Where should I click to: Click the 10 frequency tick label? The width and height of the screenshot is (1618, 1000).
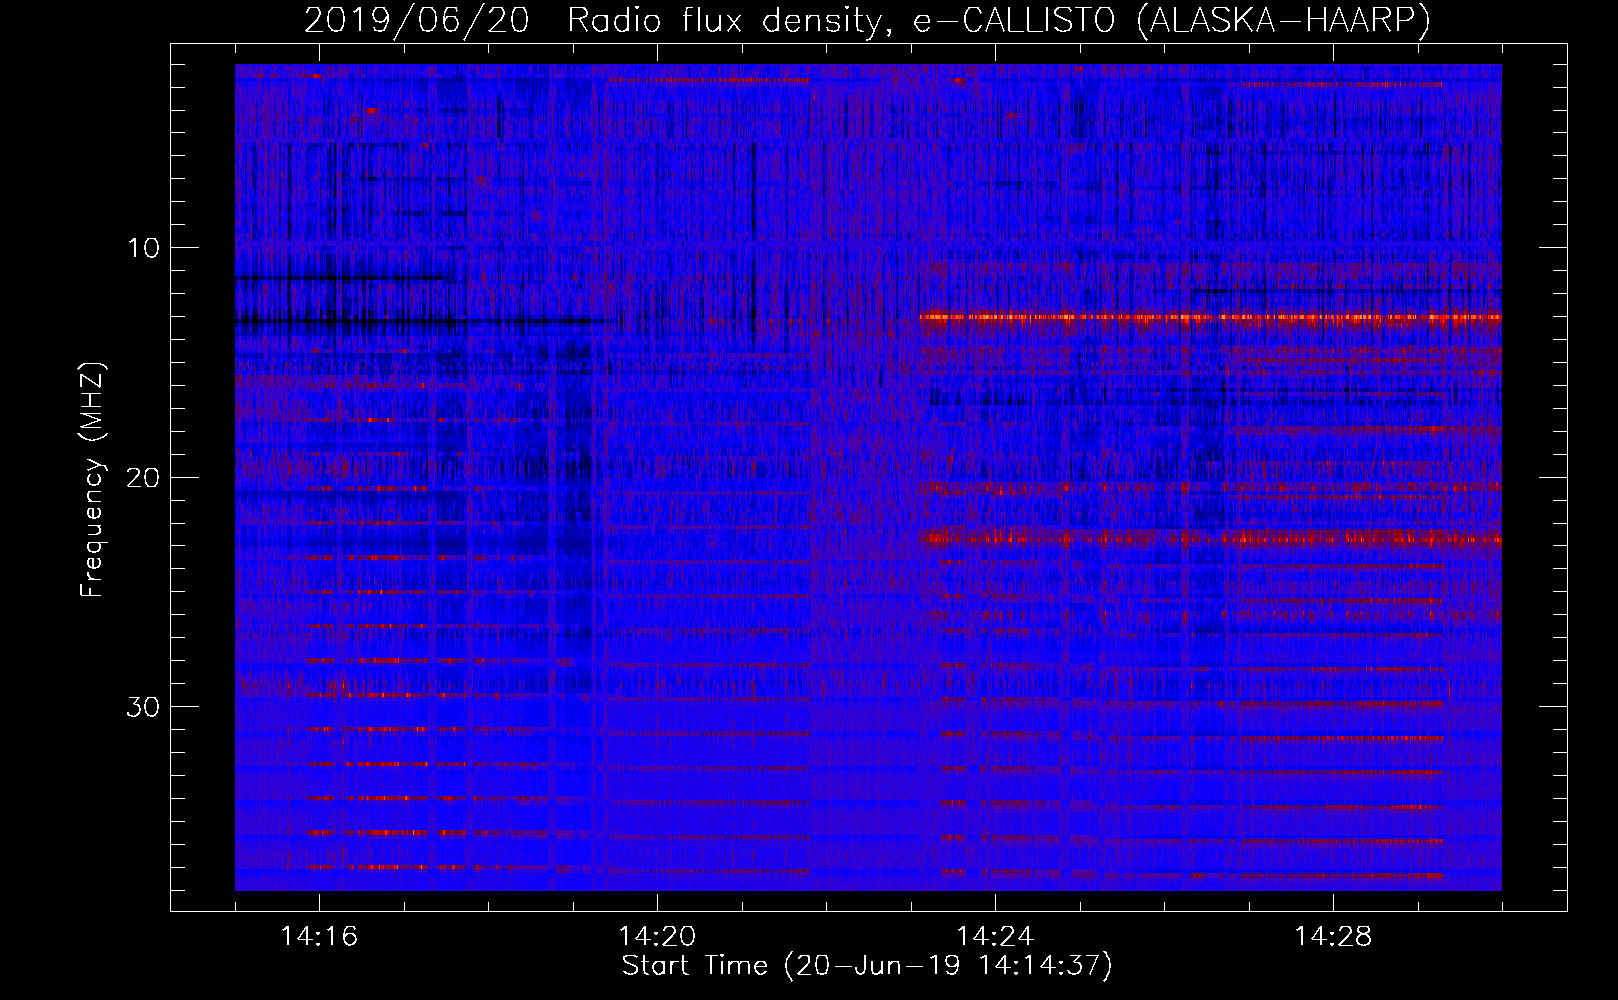143,248
